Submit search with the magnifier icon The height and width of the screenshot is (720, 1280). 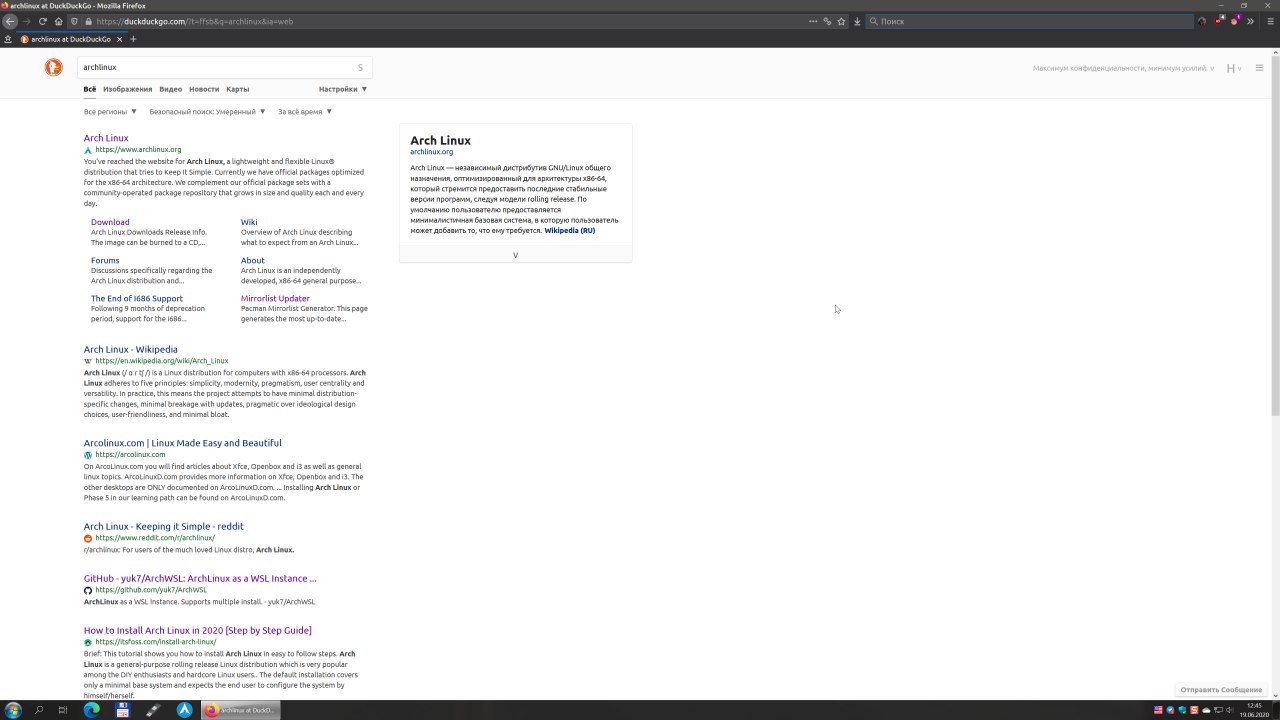360,67
